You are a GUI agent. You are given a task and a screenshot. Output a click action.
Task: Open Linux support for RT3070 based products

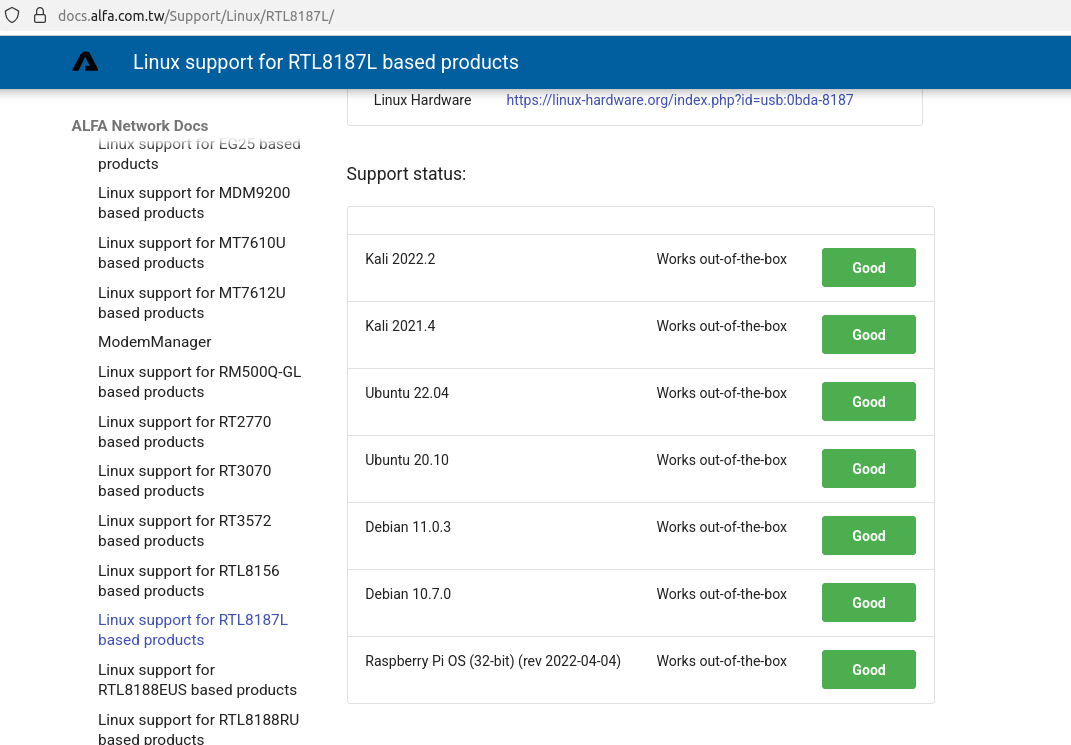tap(184, 481)
